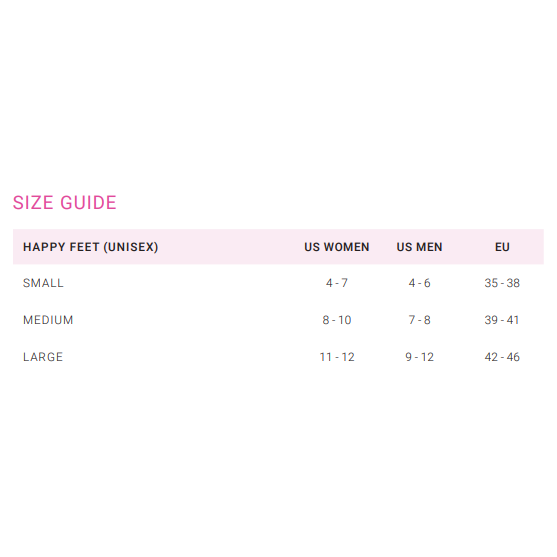Select the MEDIUM size row label
Image resolution: width=557 pixels, height=557 pixels.
click(48, 320)
